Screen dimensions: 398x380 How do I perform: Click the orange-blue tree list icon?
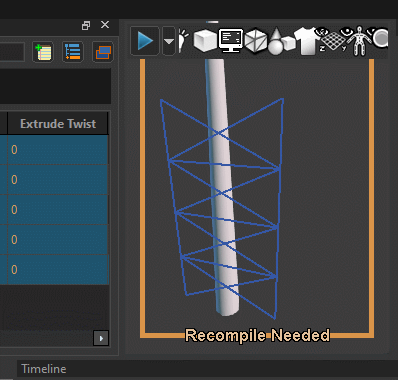(73, 52)
